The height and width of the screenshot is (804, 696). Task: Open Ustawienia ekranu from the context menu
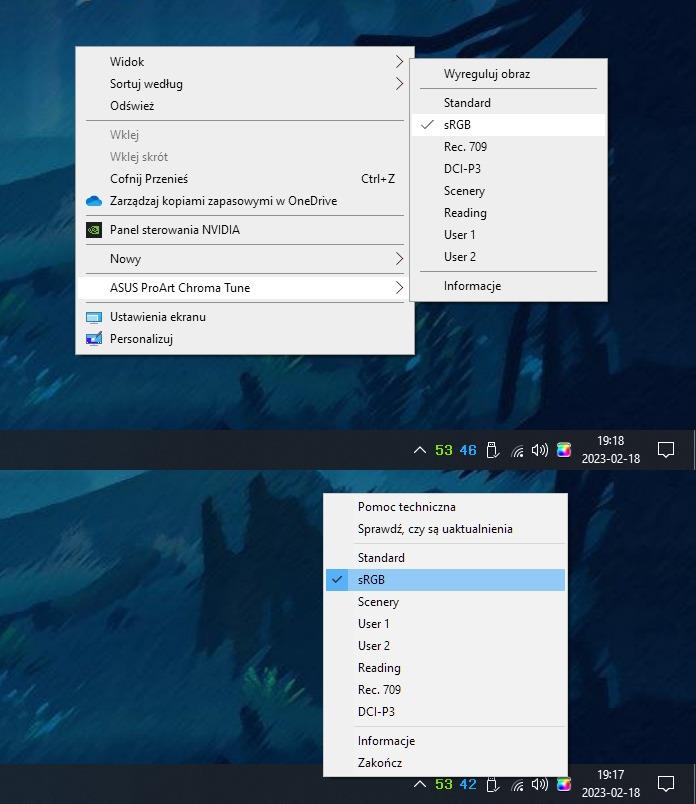pyautogui.click(x=245, y=317)
